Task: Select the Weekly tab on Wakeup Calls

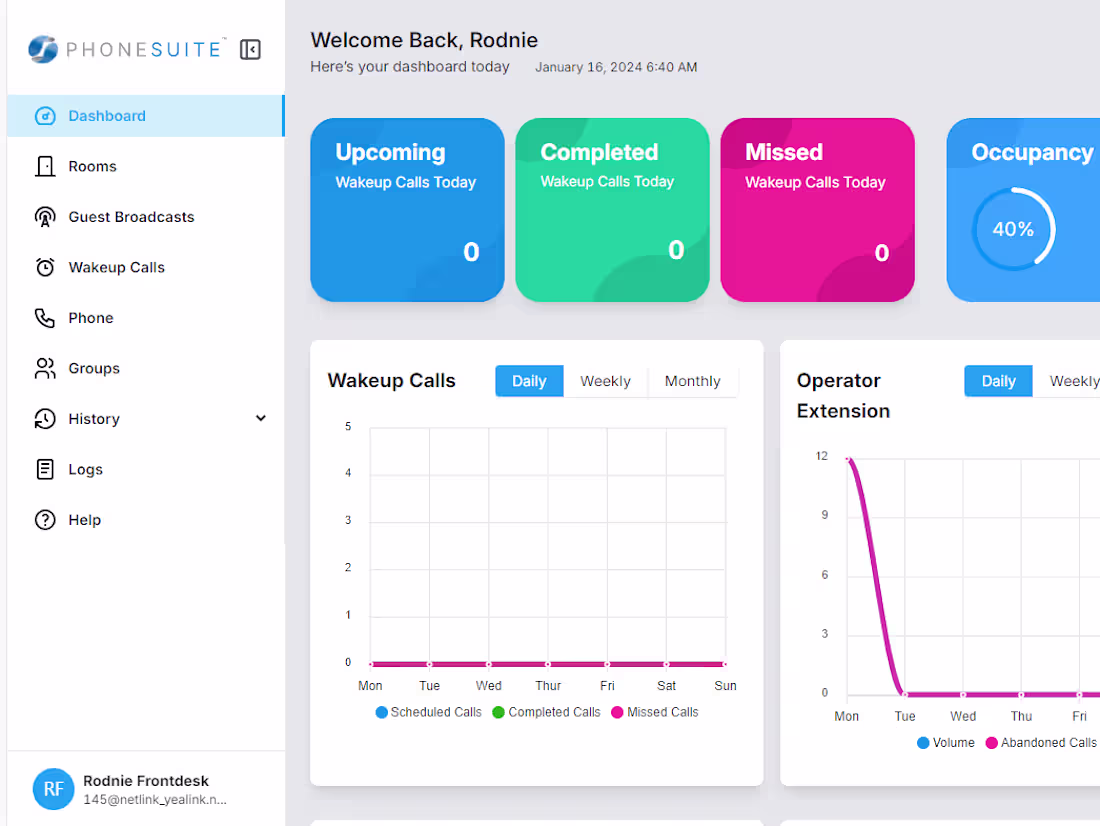Action: coord(605,381)
